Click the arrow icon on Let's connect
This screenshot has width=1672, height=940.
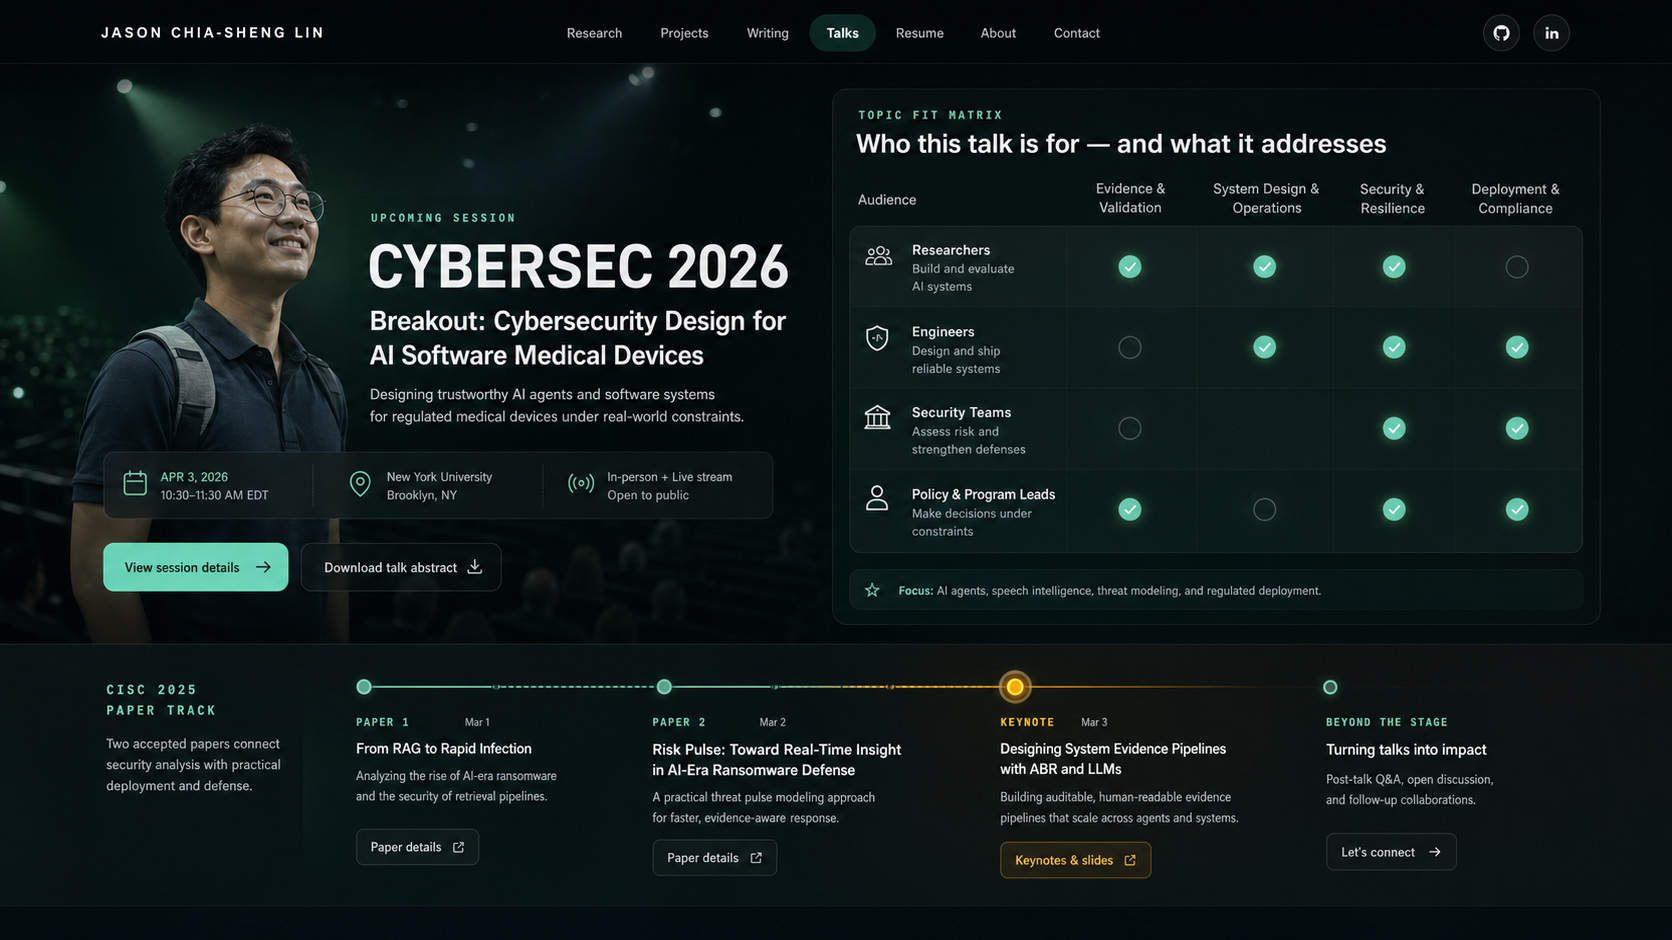[x=1435, y=852]
